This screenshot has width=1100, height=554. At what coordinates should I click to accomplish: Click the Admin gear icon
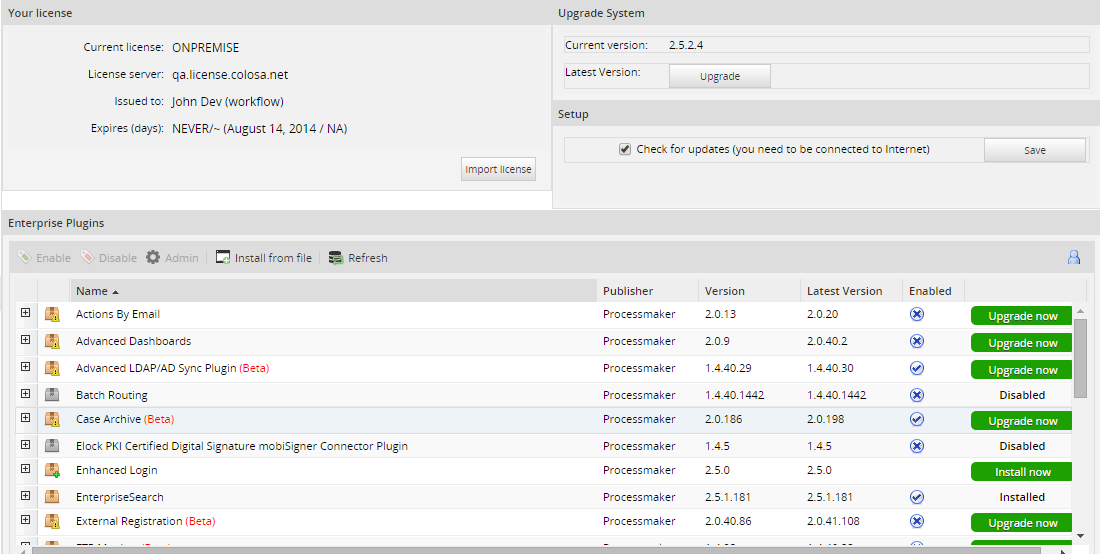(153, 257)
